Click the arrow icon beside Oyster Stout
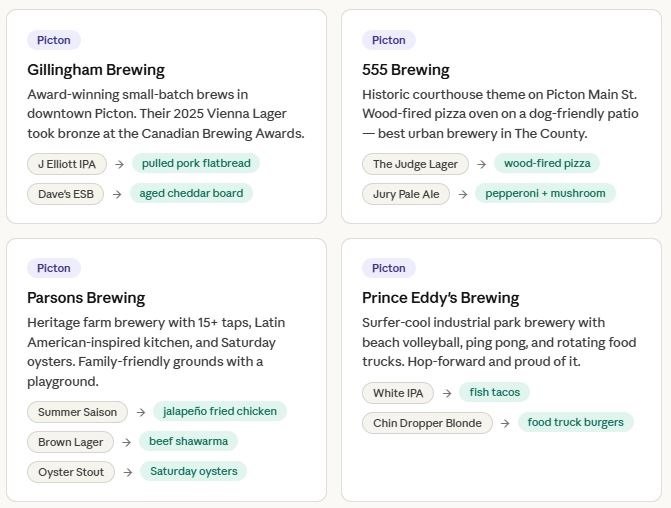The width and height of the screenshot is (671, 508). (x=128, y=472)
